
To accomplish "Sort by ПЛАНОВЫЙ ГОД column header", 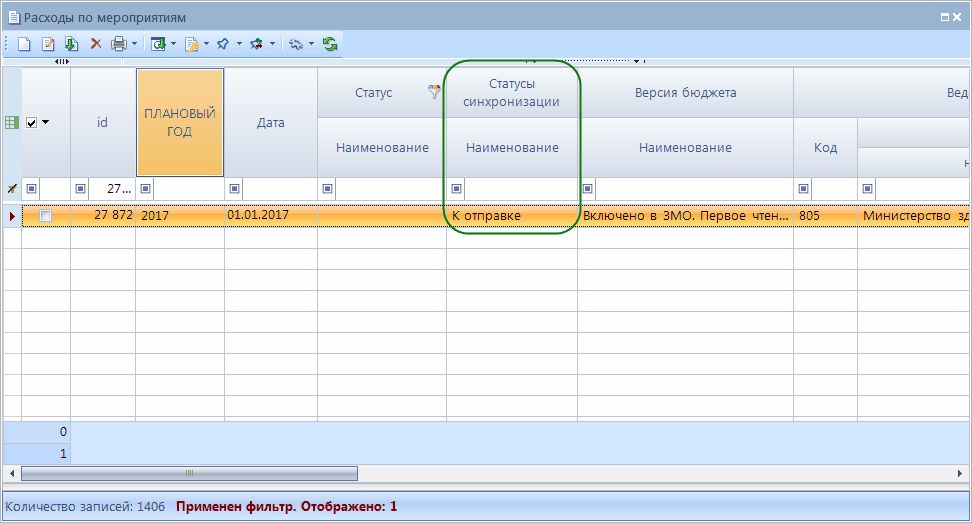I will 180,122.
